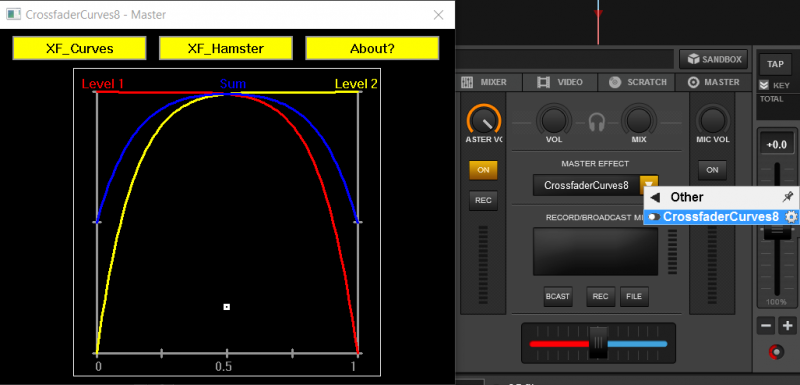800x385 pixels.
Task: Click the SANDBOX button
Action: pyautogui.click(x=714, y=59)
